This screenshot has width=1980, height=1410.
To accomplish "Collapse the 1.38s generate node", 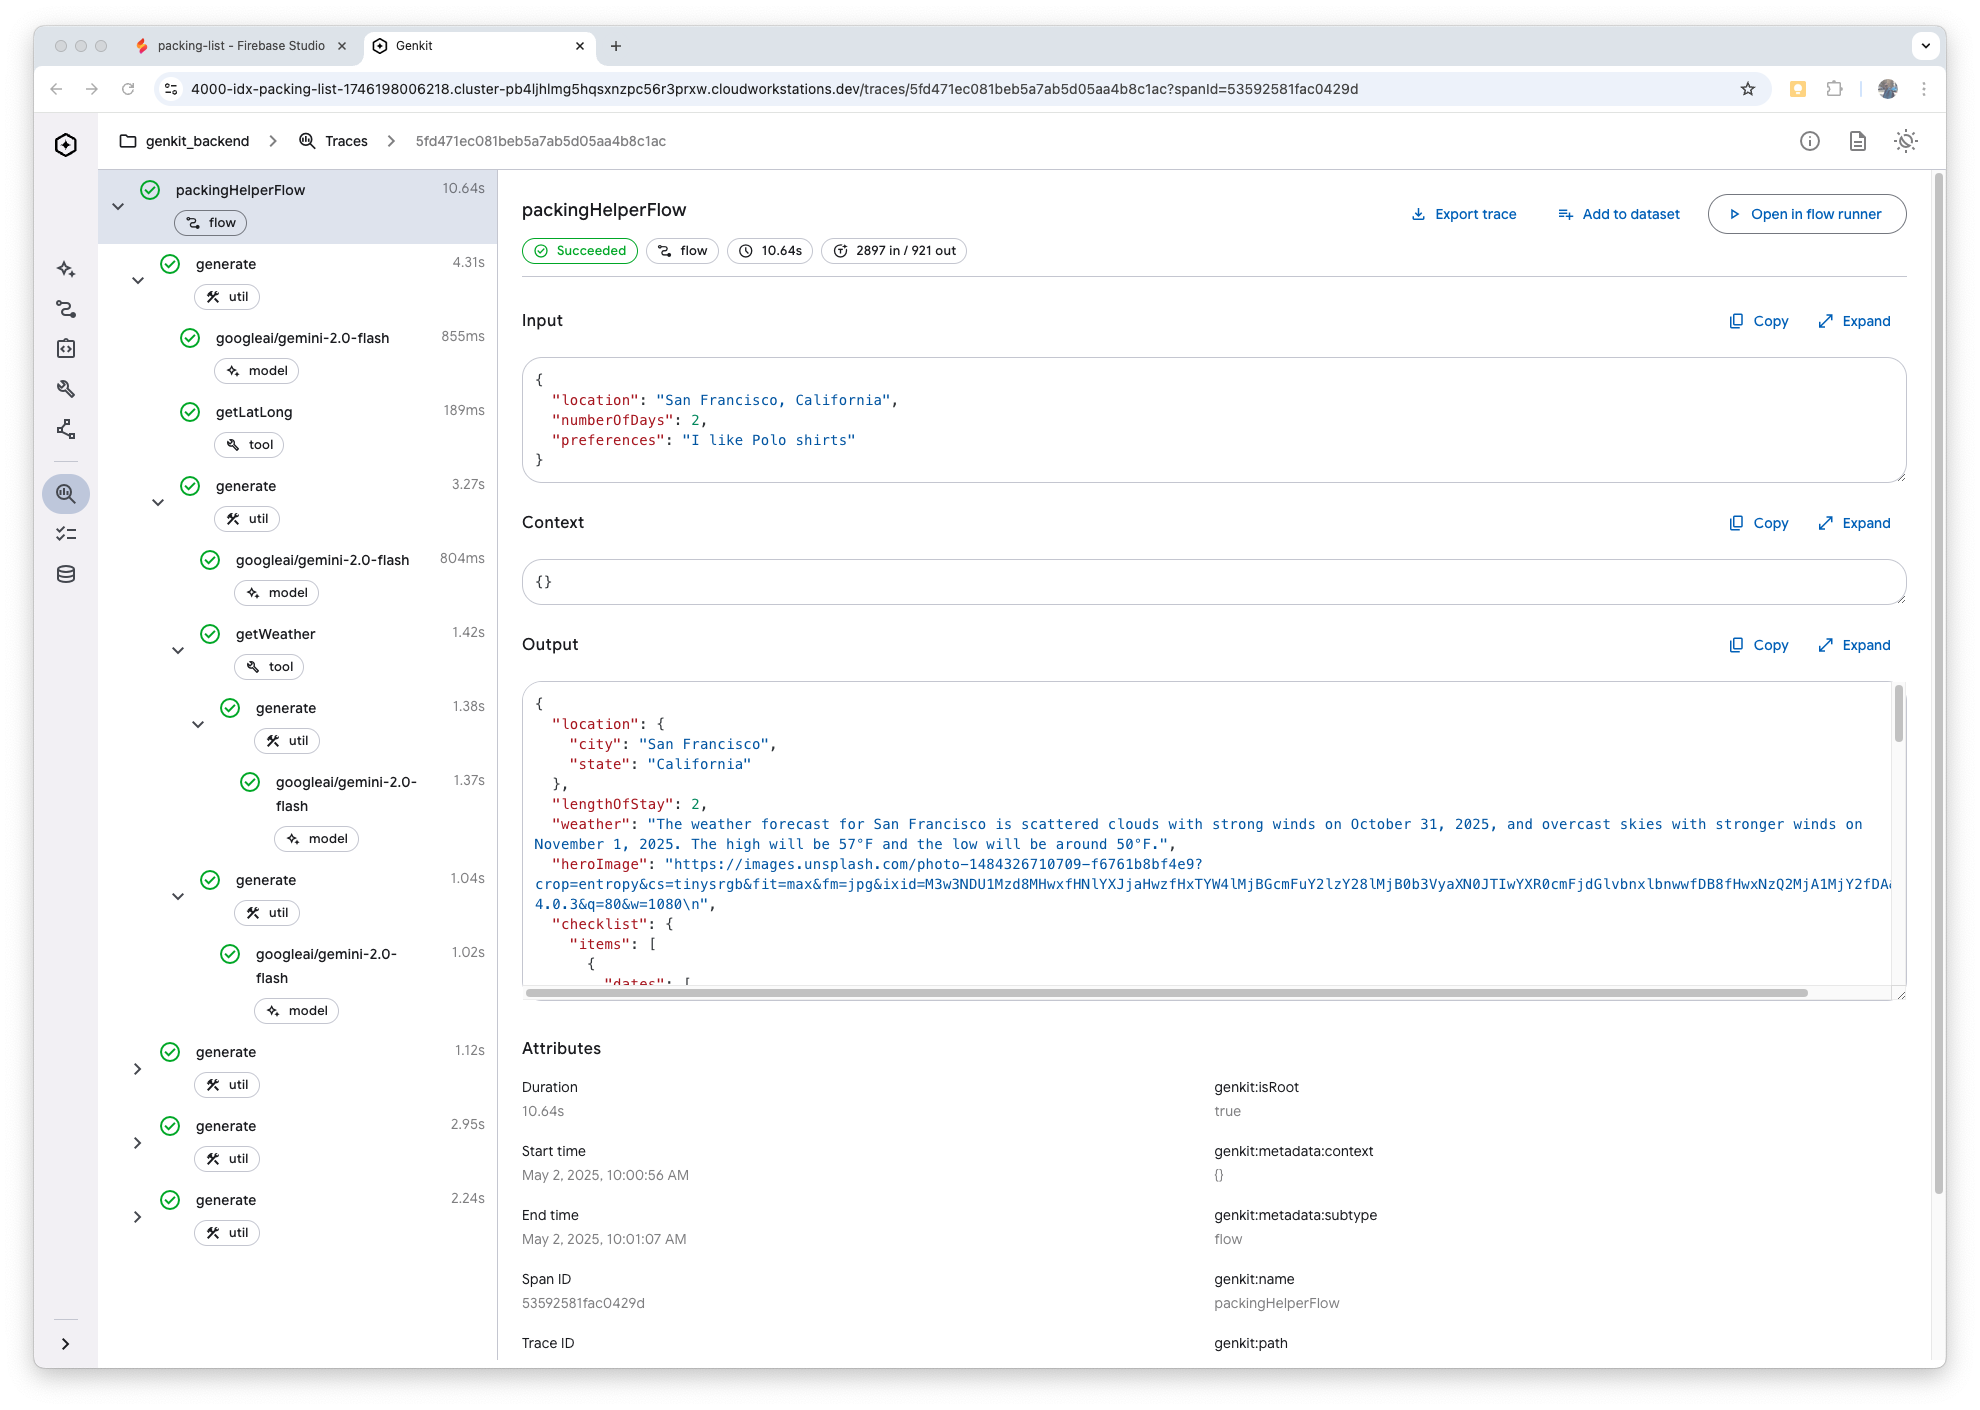I will tap(198, 724).
